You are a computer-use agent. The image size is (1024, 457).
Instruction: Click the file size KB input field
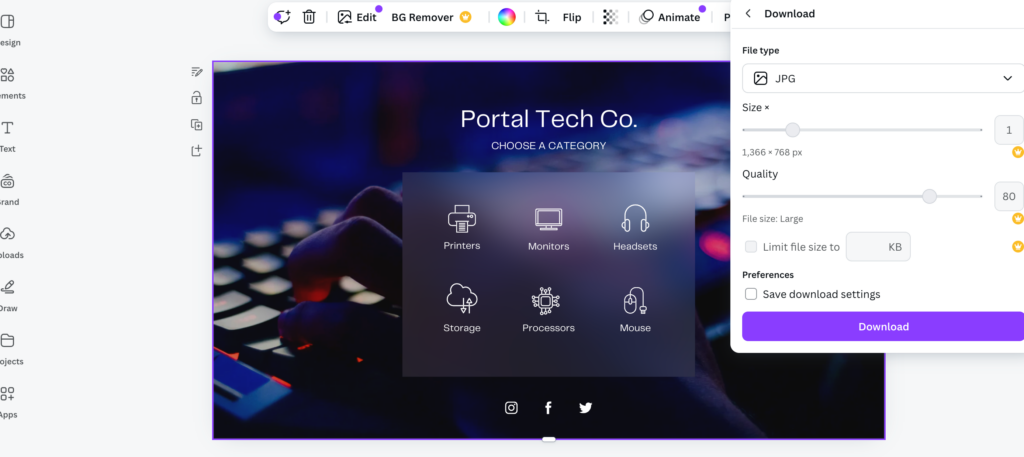pyautogui.click(x=878, y=247)
